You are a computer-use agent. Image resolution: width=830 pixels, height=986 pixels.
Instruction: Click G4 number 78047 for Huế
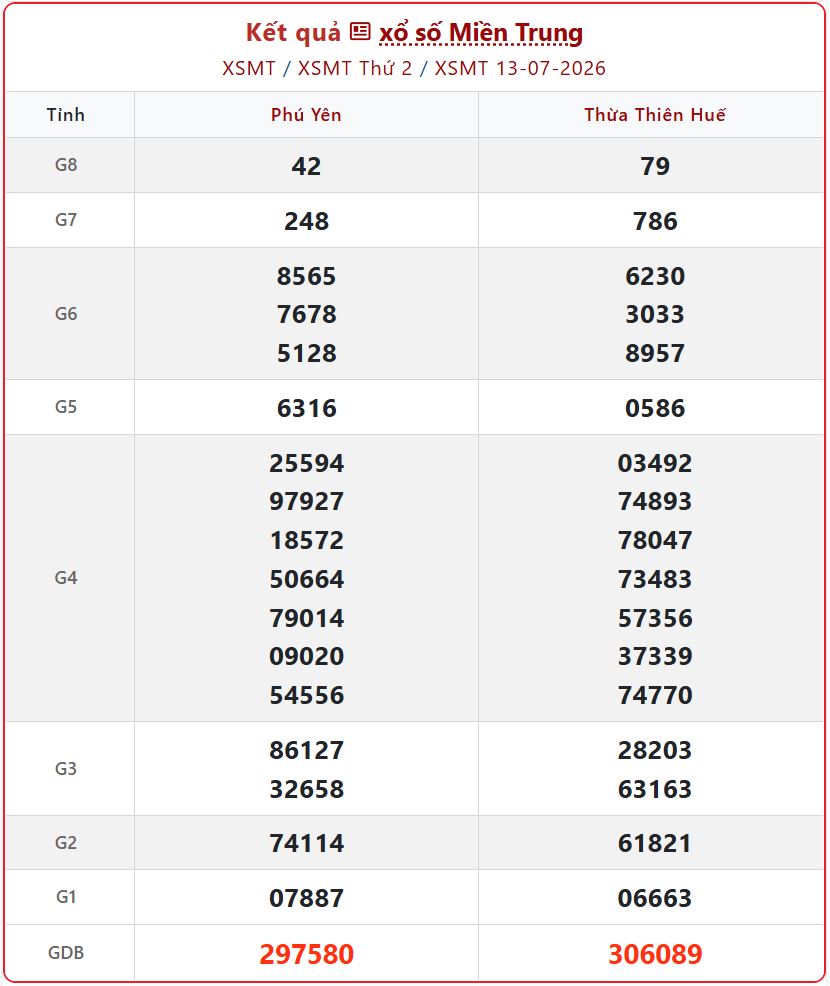(655, 540)
